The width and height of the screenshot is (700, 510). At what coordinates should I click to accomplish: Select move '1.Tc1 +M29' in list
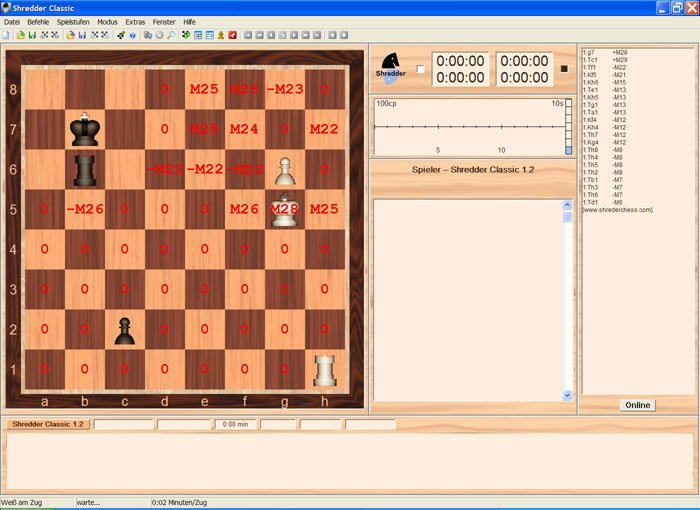coord(605,60)
